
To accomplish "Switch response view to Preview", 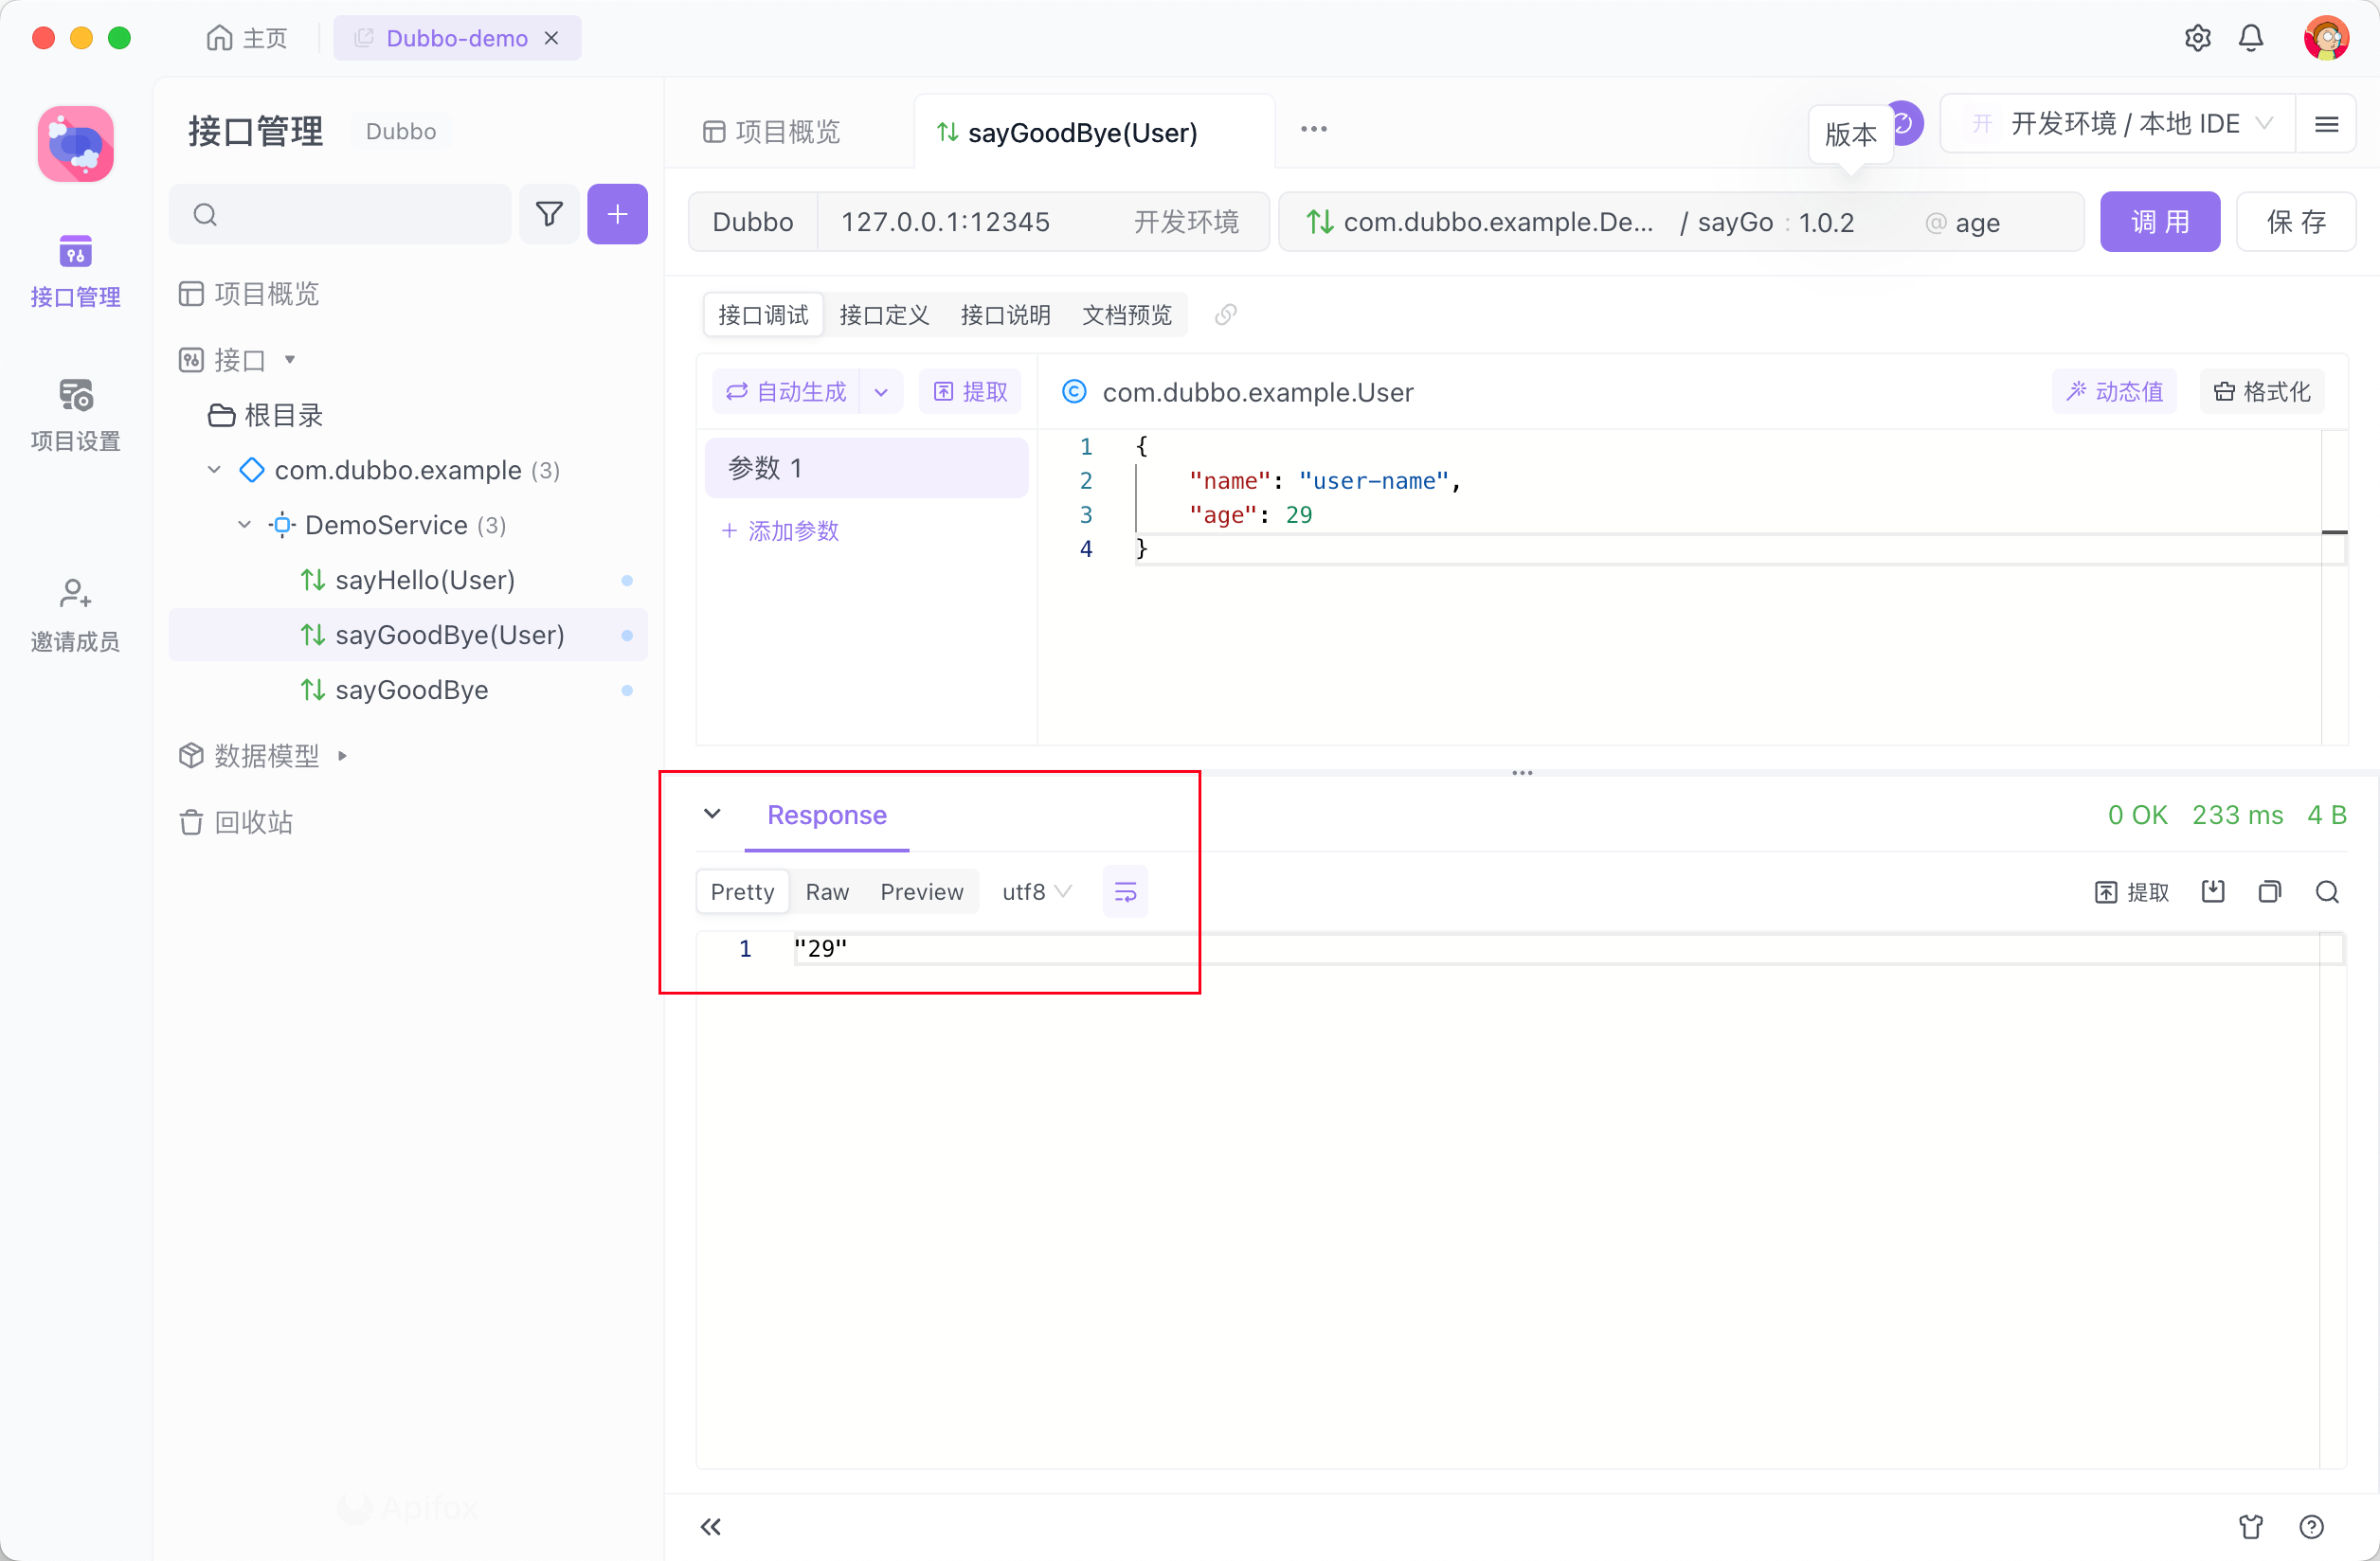I will click(922, 891).
